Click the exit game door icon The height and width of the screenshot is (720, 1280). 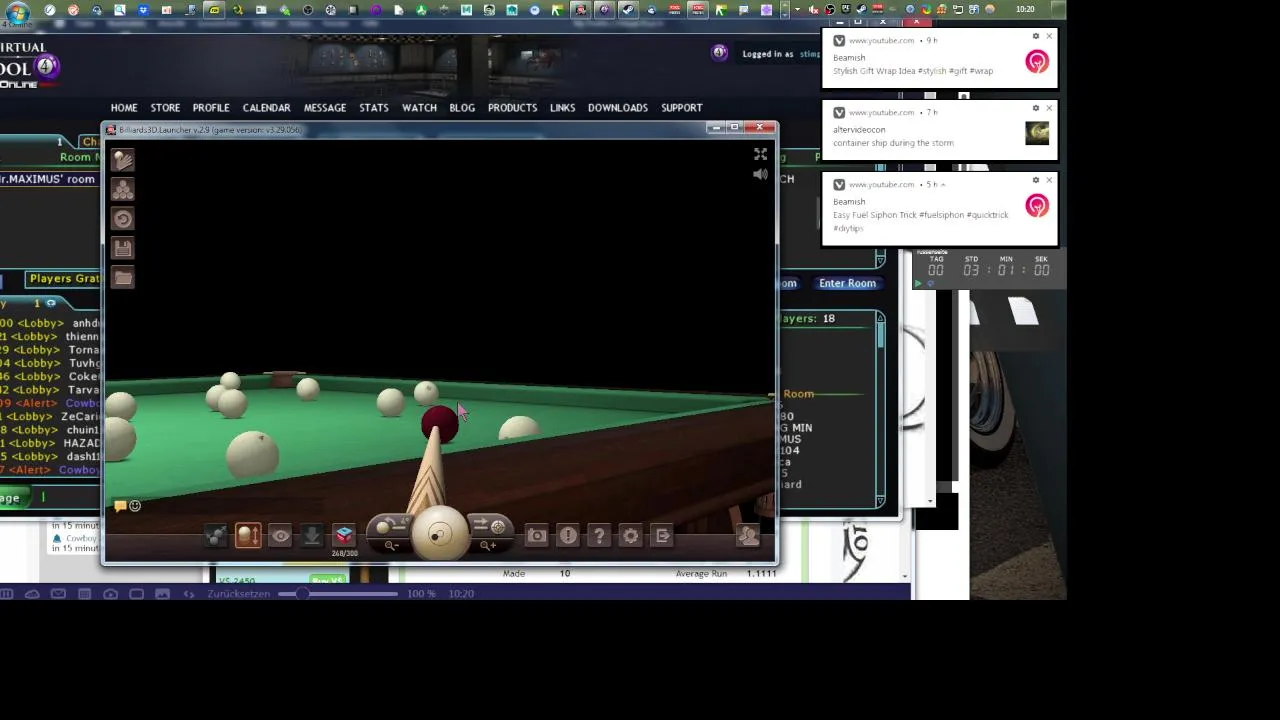(662, 537)
